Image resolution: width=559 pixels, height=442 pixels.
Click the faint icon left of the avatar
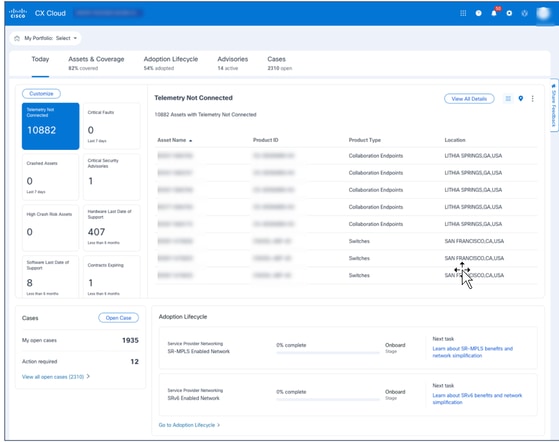click(524, 13)
